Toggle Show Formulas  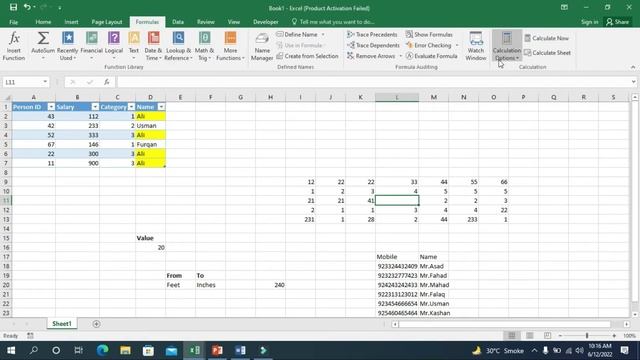tap(429, 35)
